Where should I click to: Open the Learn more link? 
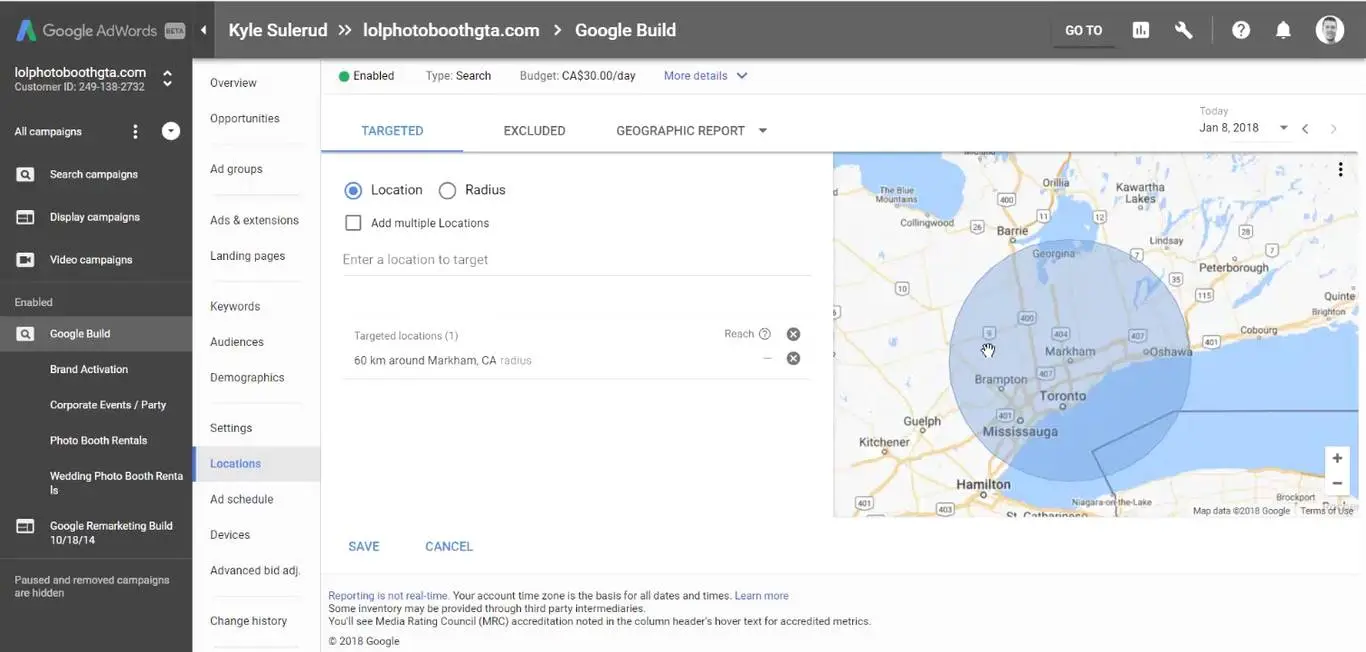762,596
